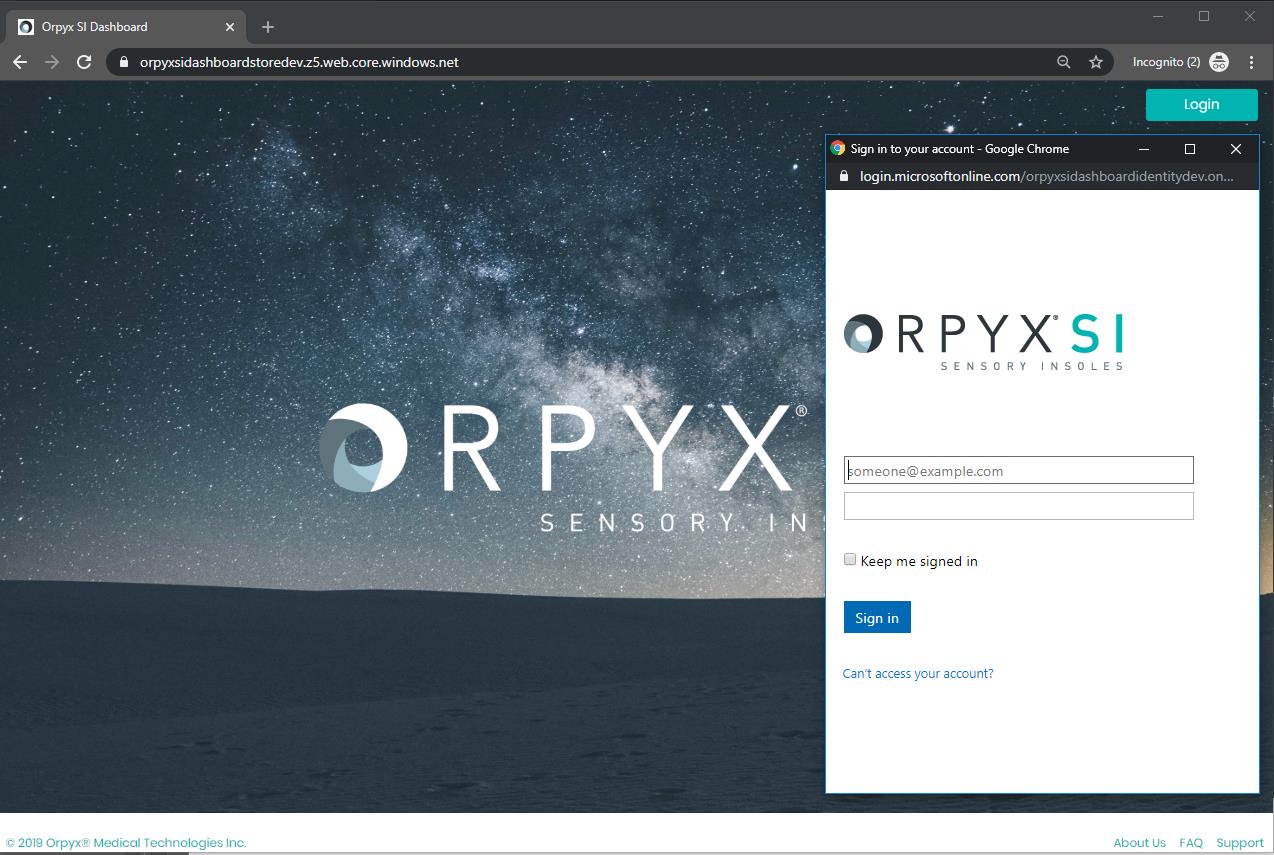Focus the email field someone@example.com
1274x855 pixels.
pos(1018,471)
